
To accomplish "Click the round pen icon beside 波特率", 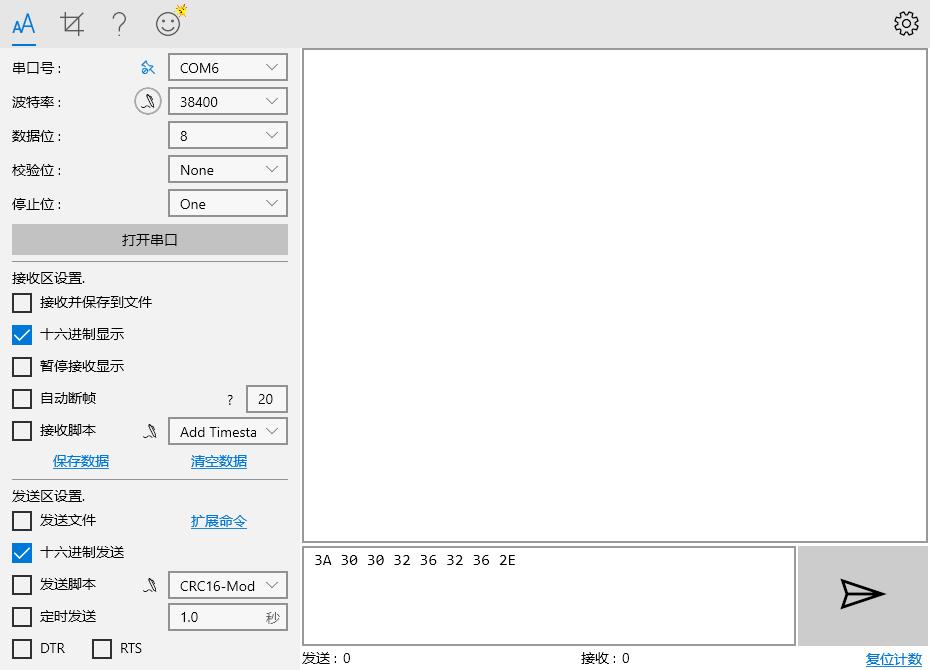I will [x=148, y=102].
